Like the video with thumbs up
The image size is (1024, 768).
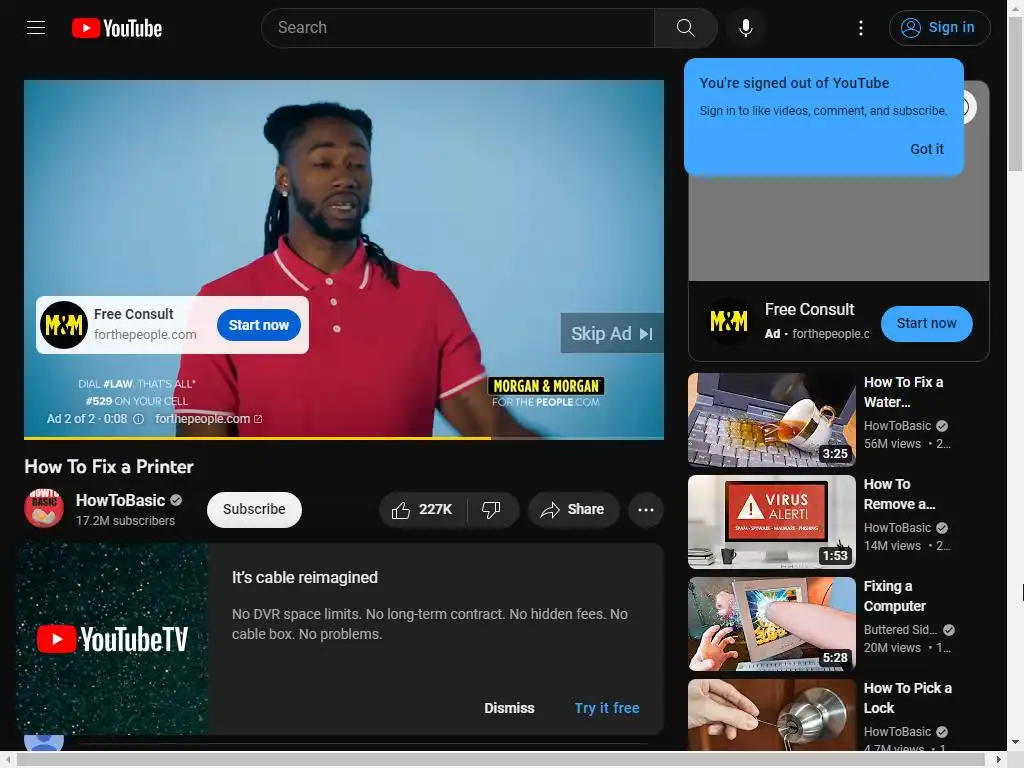tap(423, 509)
